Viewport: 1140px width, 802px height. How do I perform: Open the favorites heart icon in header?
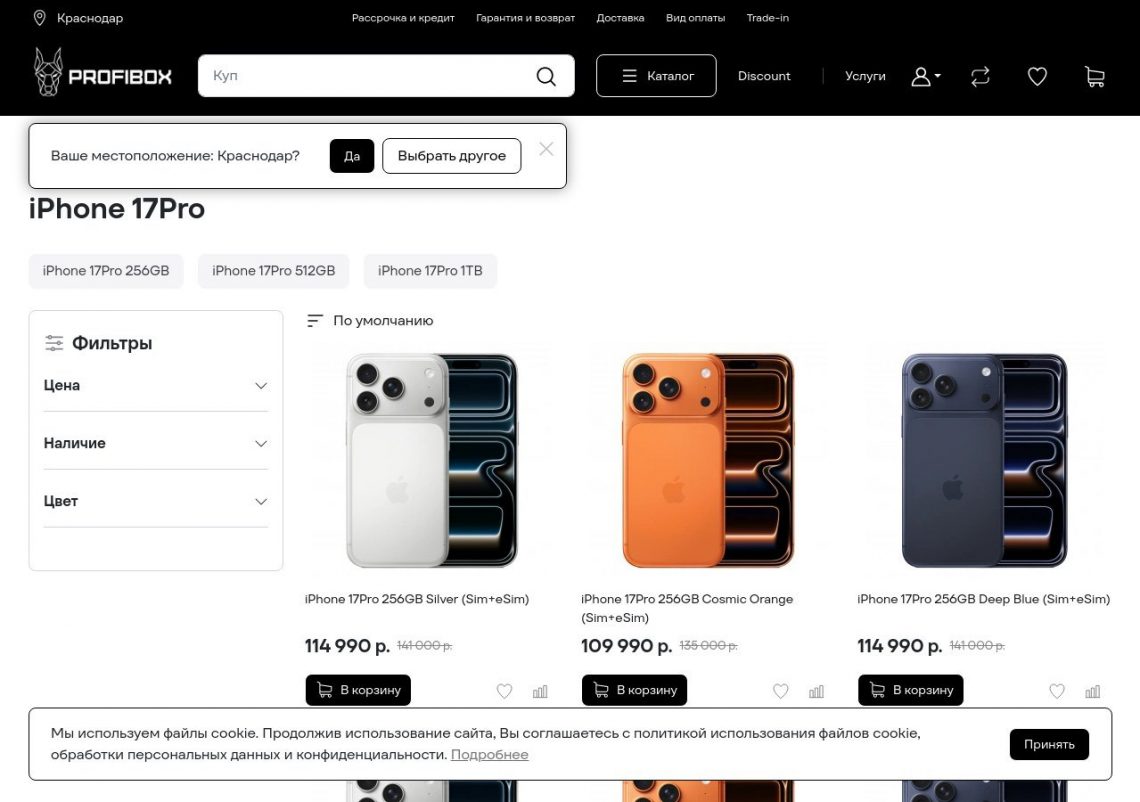1037,77
